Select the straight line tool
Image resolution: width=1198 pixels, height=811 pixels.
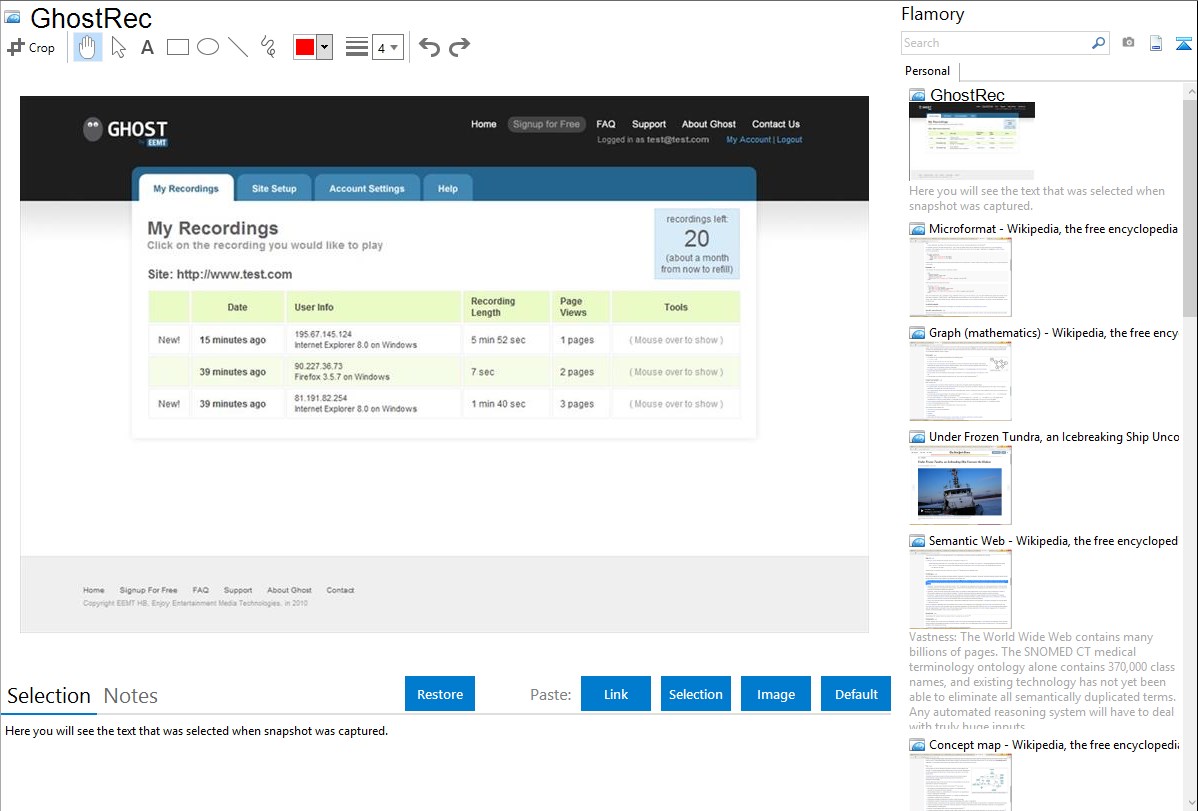(x=238, y=47)
